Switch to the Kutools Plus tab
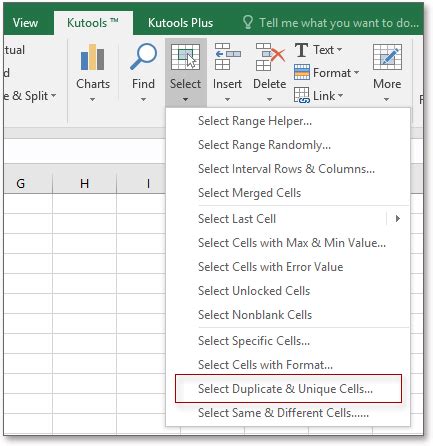Screen dimensions: 433x446 pyautogui.click(x=180, y=23)
